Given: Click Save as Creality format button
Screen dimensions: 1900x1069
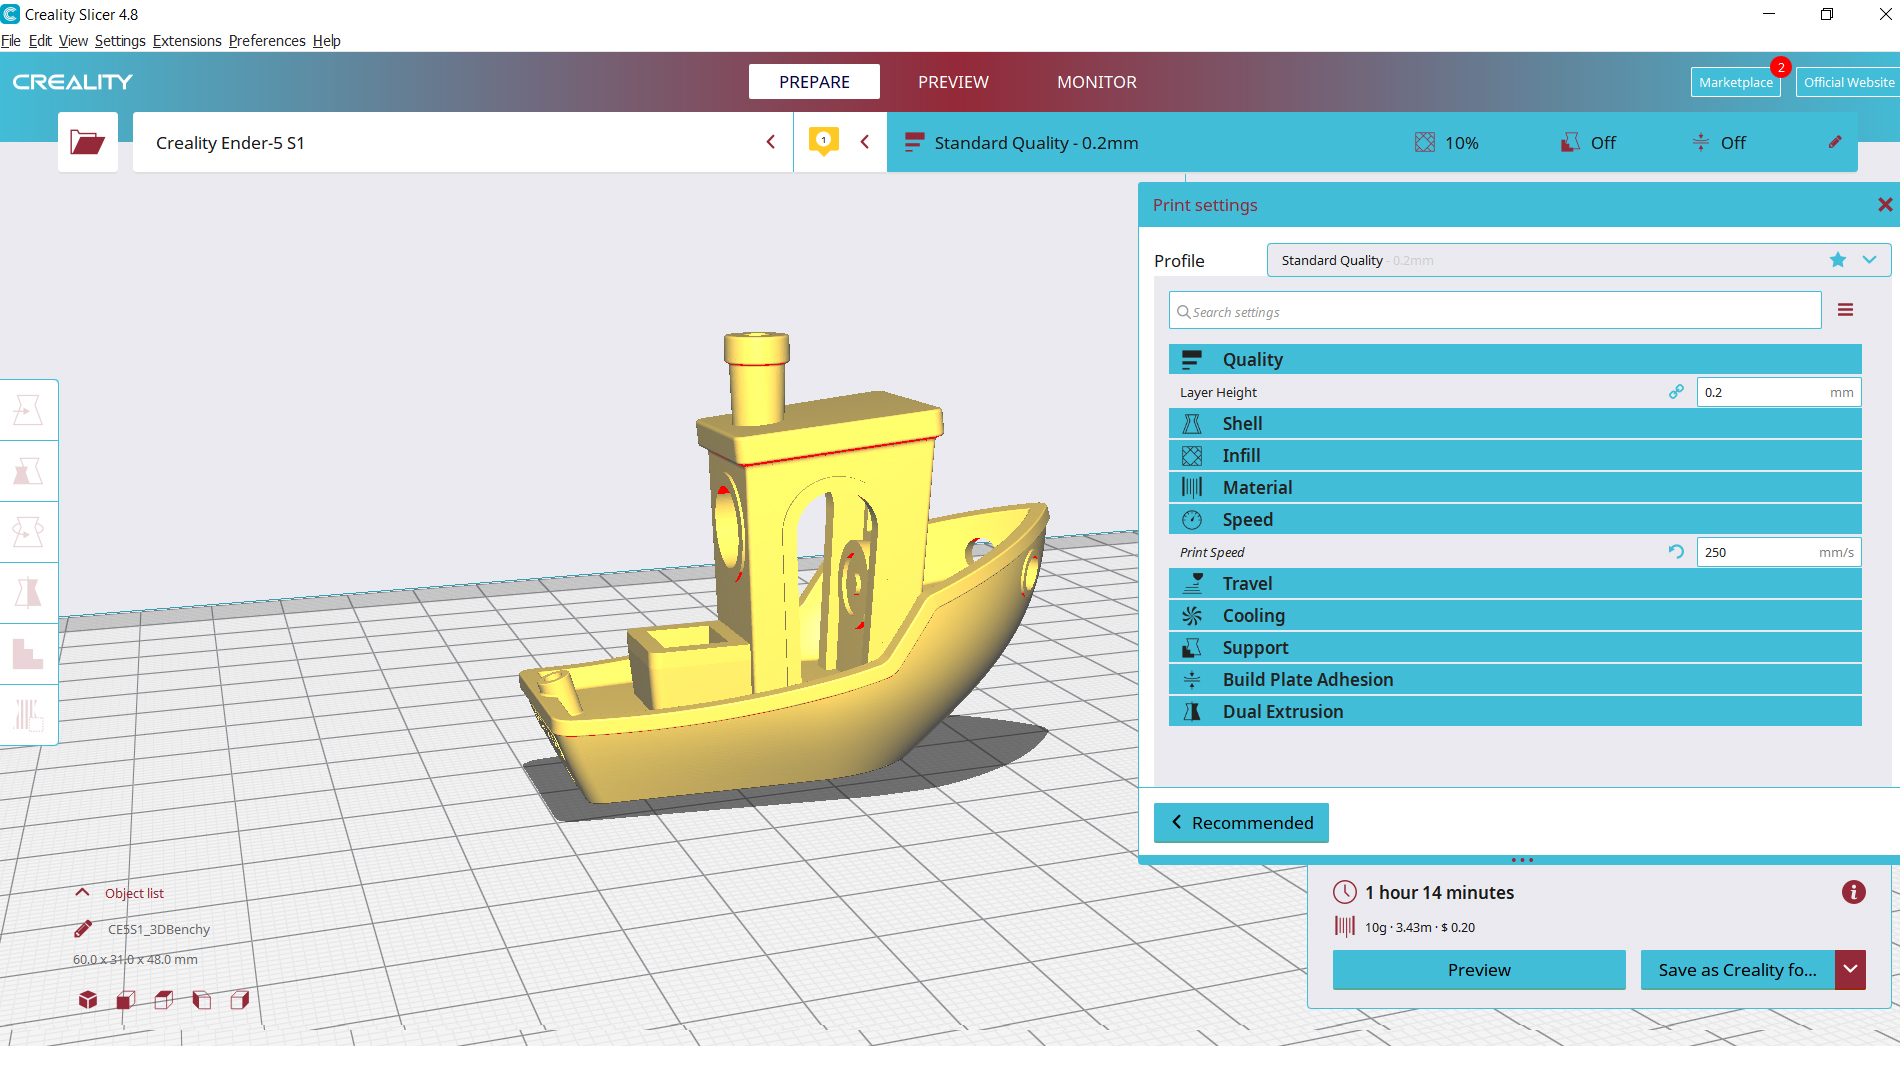Looking at the screenshot, I should 1738,969.
